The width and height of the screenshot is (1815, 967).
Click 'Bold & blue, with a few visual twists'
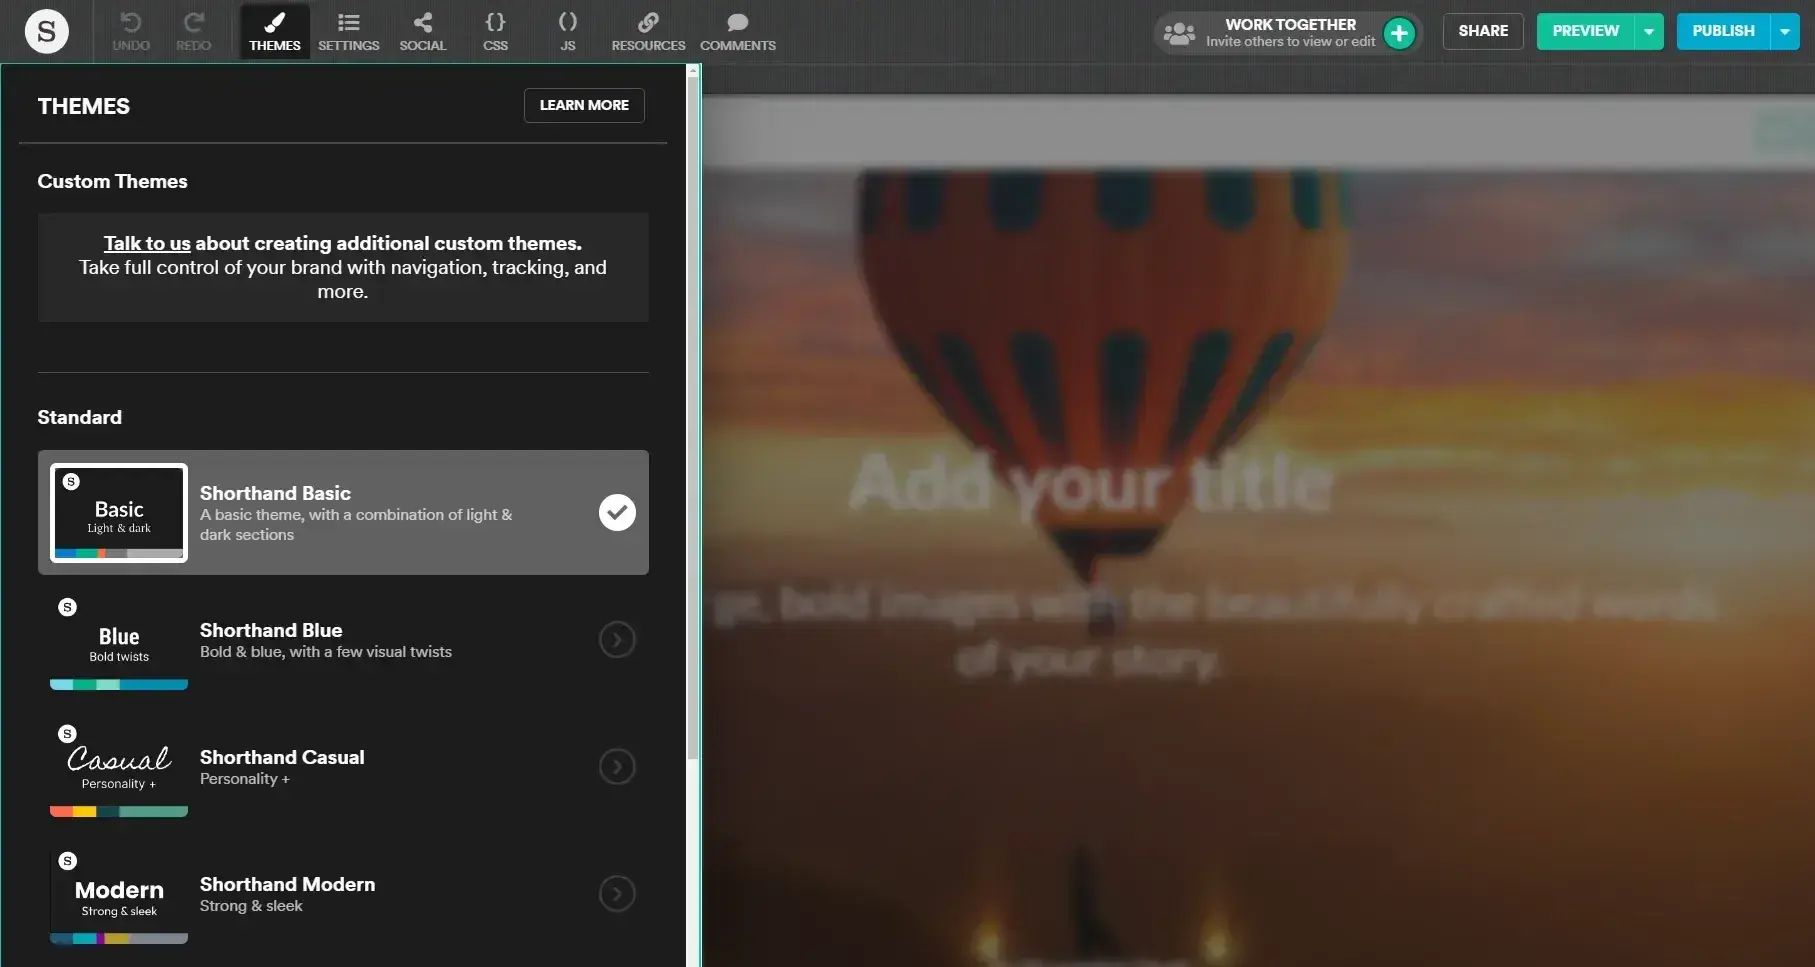(326, 652)
